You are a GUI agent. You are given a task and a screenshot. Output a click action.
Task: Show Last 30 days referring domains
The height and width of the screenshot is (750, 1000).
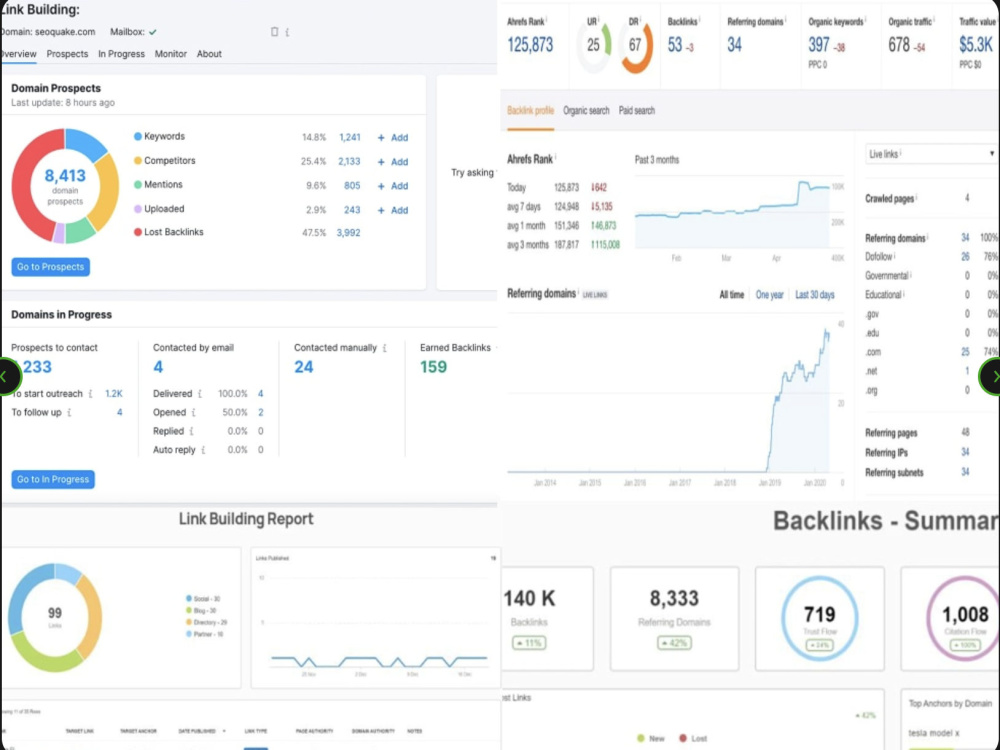[814, 295]
